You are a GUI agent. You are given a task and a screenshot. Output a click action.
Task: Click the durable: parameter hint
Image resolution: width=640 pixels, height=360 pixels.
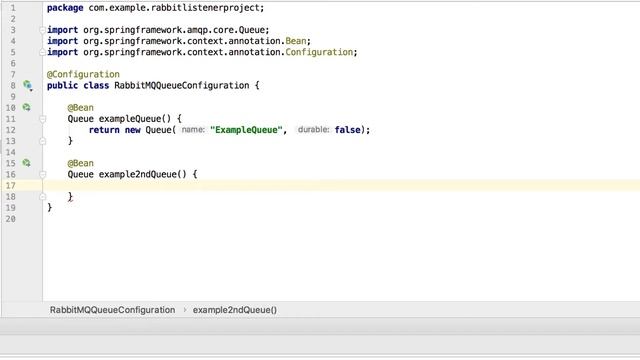tap(313, 130)
